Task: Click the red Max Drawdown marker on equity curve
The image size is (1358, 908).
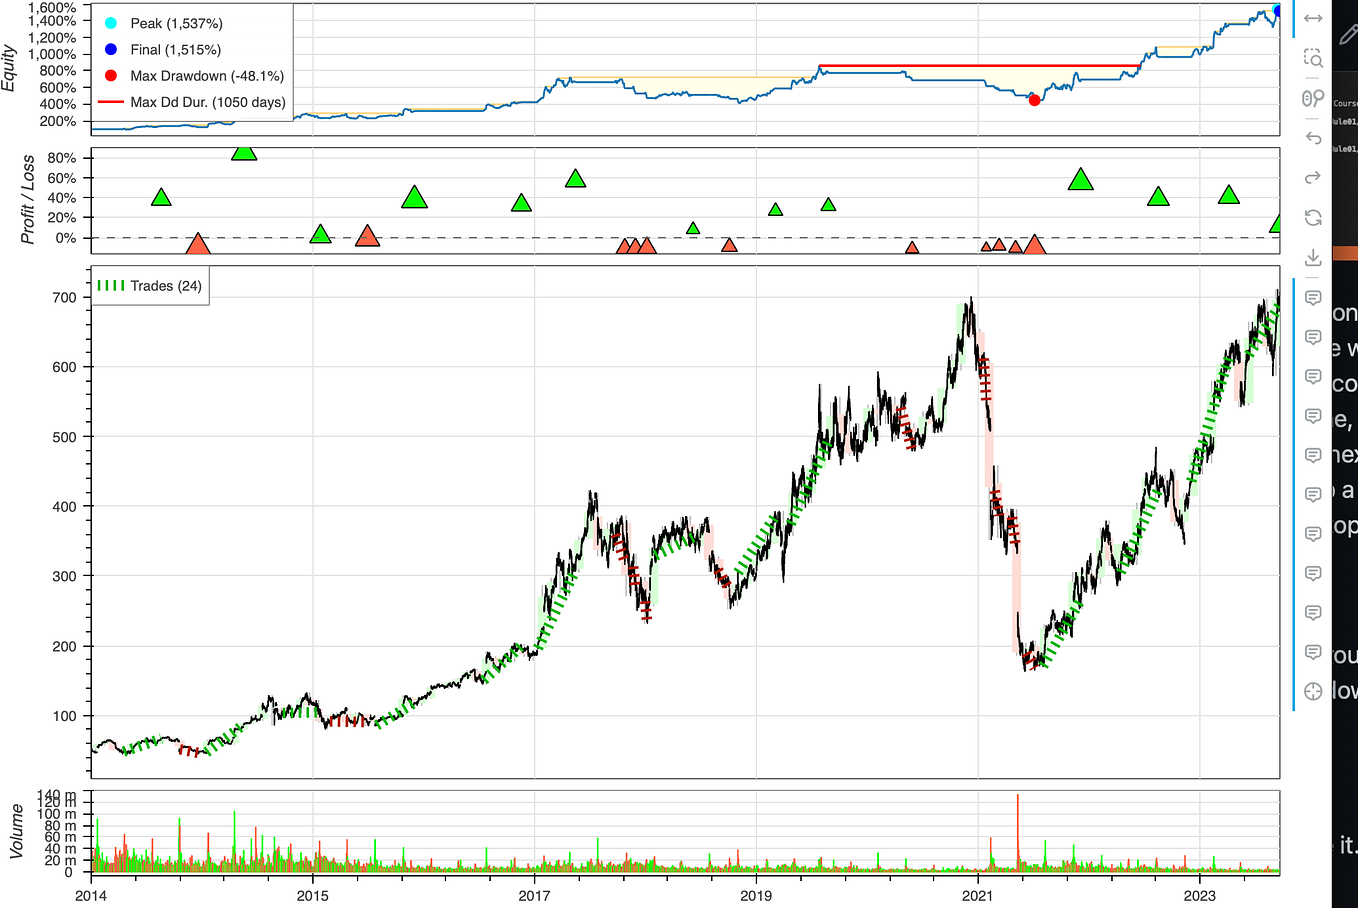Action: (x=1034, y=100)
